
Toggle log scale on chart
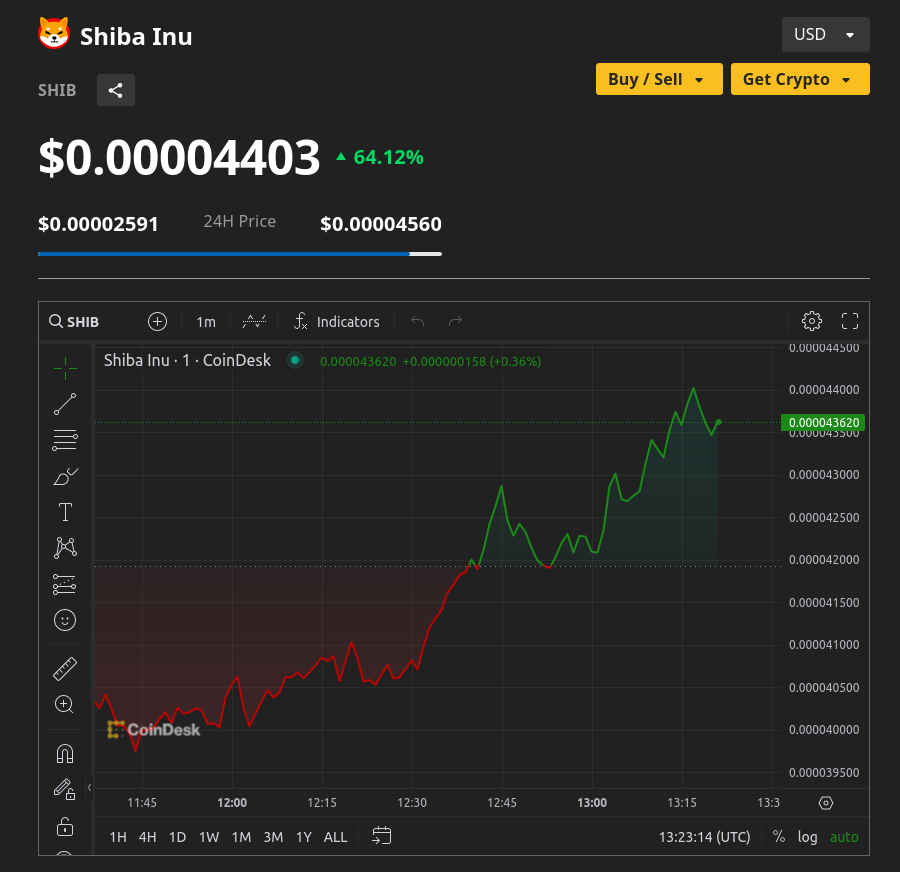click(807, 837)
